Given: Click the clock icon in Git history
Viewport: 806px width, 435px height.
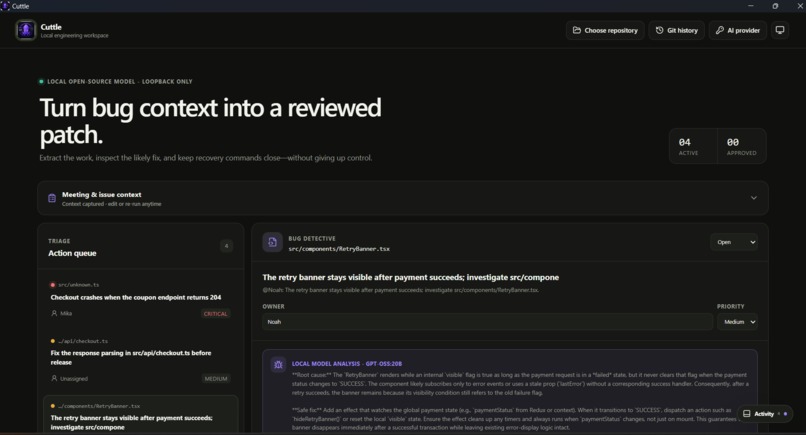Looking at the screenshot, I should (x=660, y=30).
